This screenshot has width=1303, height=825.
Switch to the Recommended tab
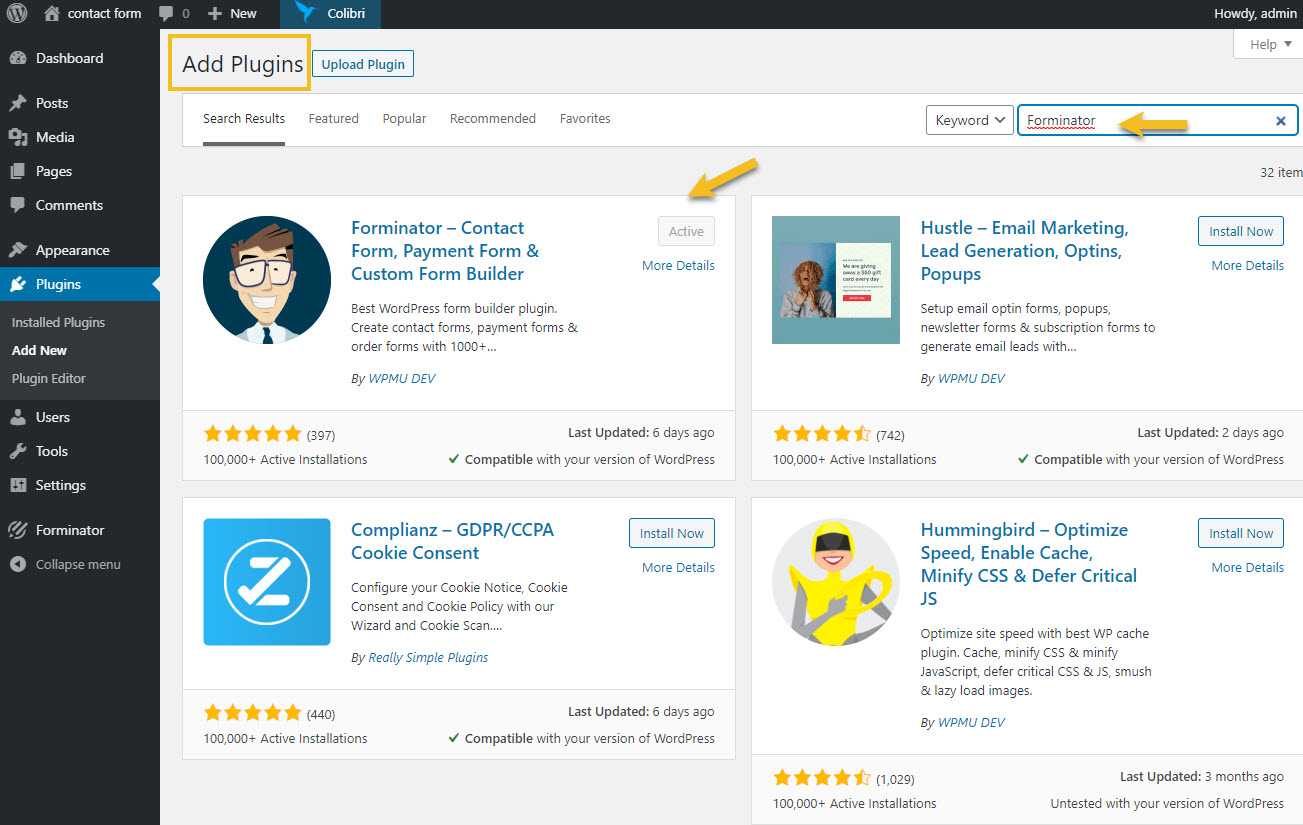[x=493, y=119]
